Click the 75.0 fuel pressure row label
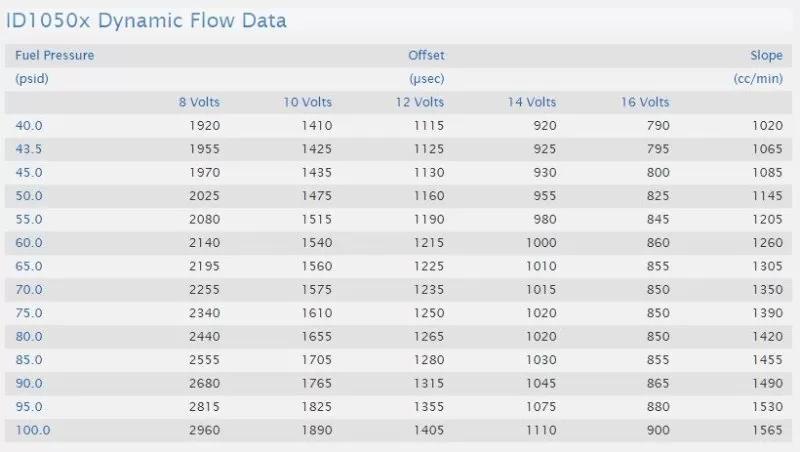800x452 pixels. pos(29,313)
